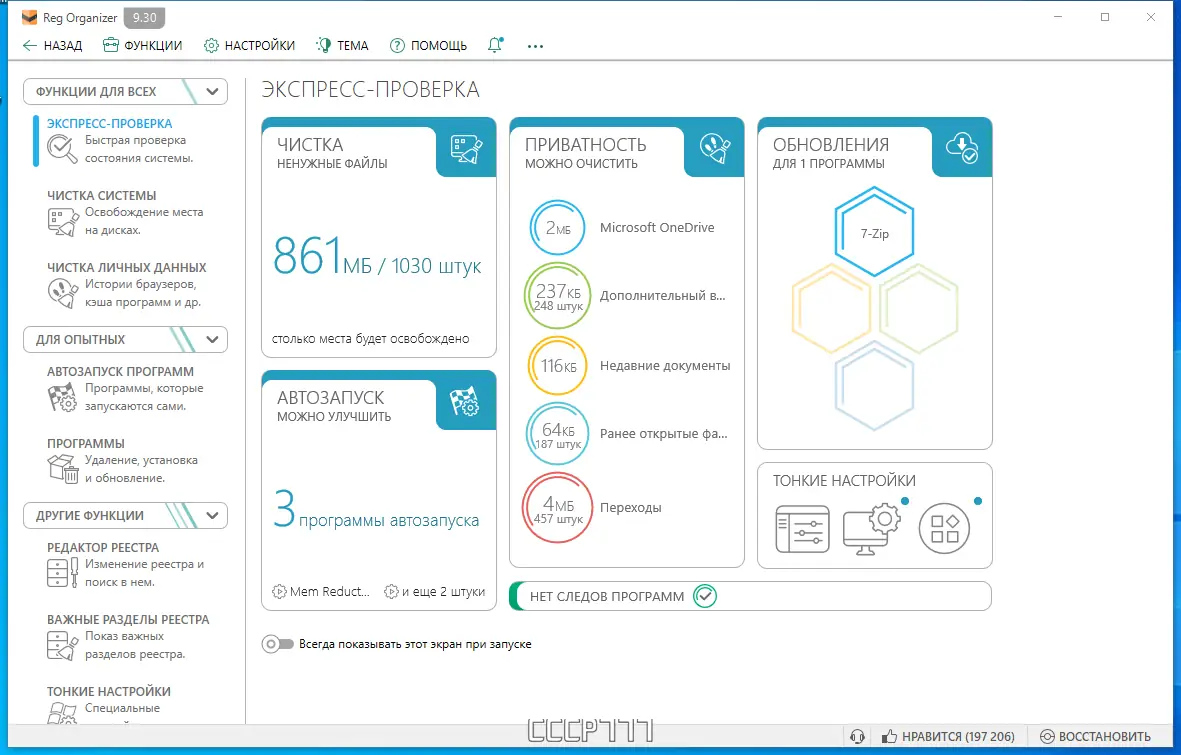Click the Чистка card corner icon
Viewport: 1181px width, 755px height.
pos(466,148)
